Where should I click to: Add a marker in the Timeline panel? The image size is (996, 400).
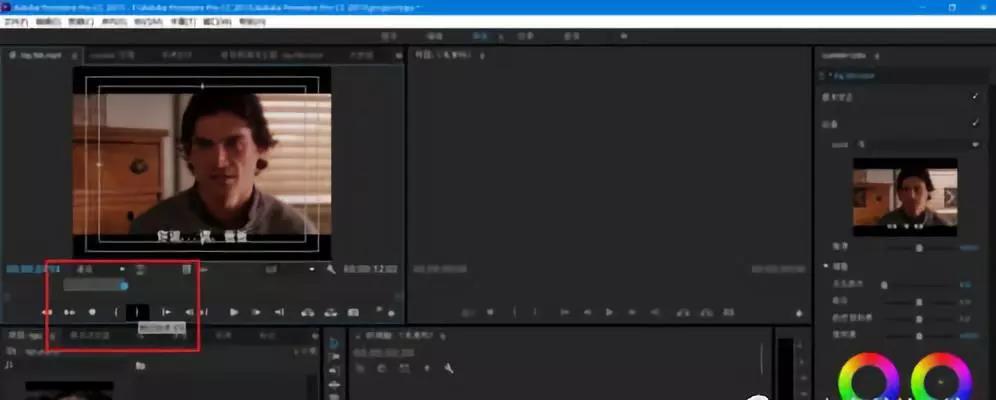(x=427, y=368)
